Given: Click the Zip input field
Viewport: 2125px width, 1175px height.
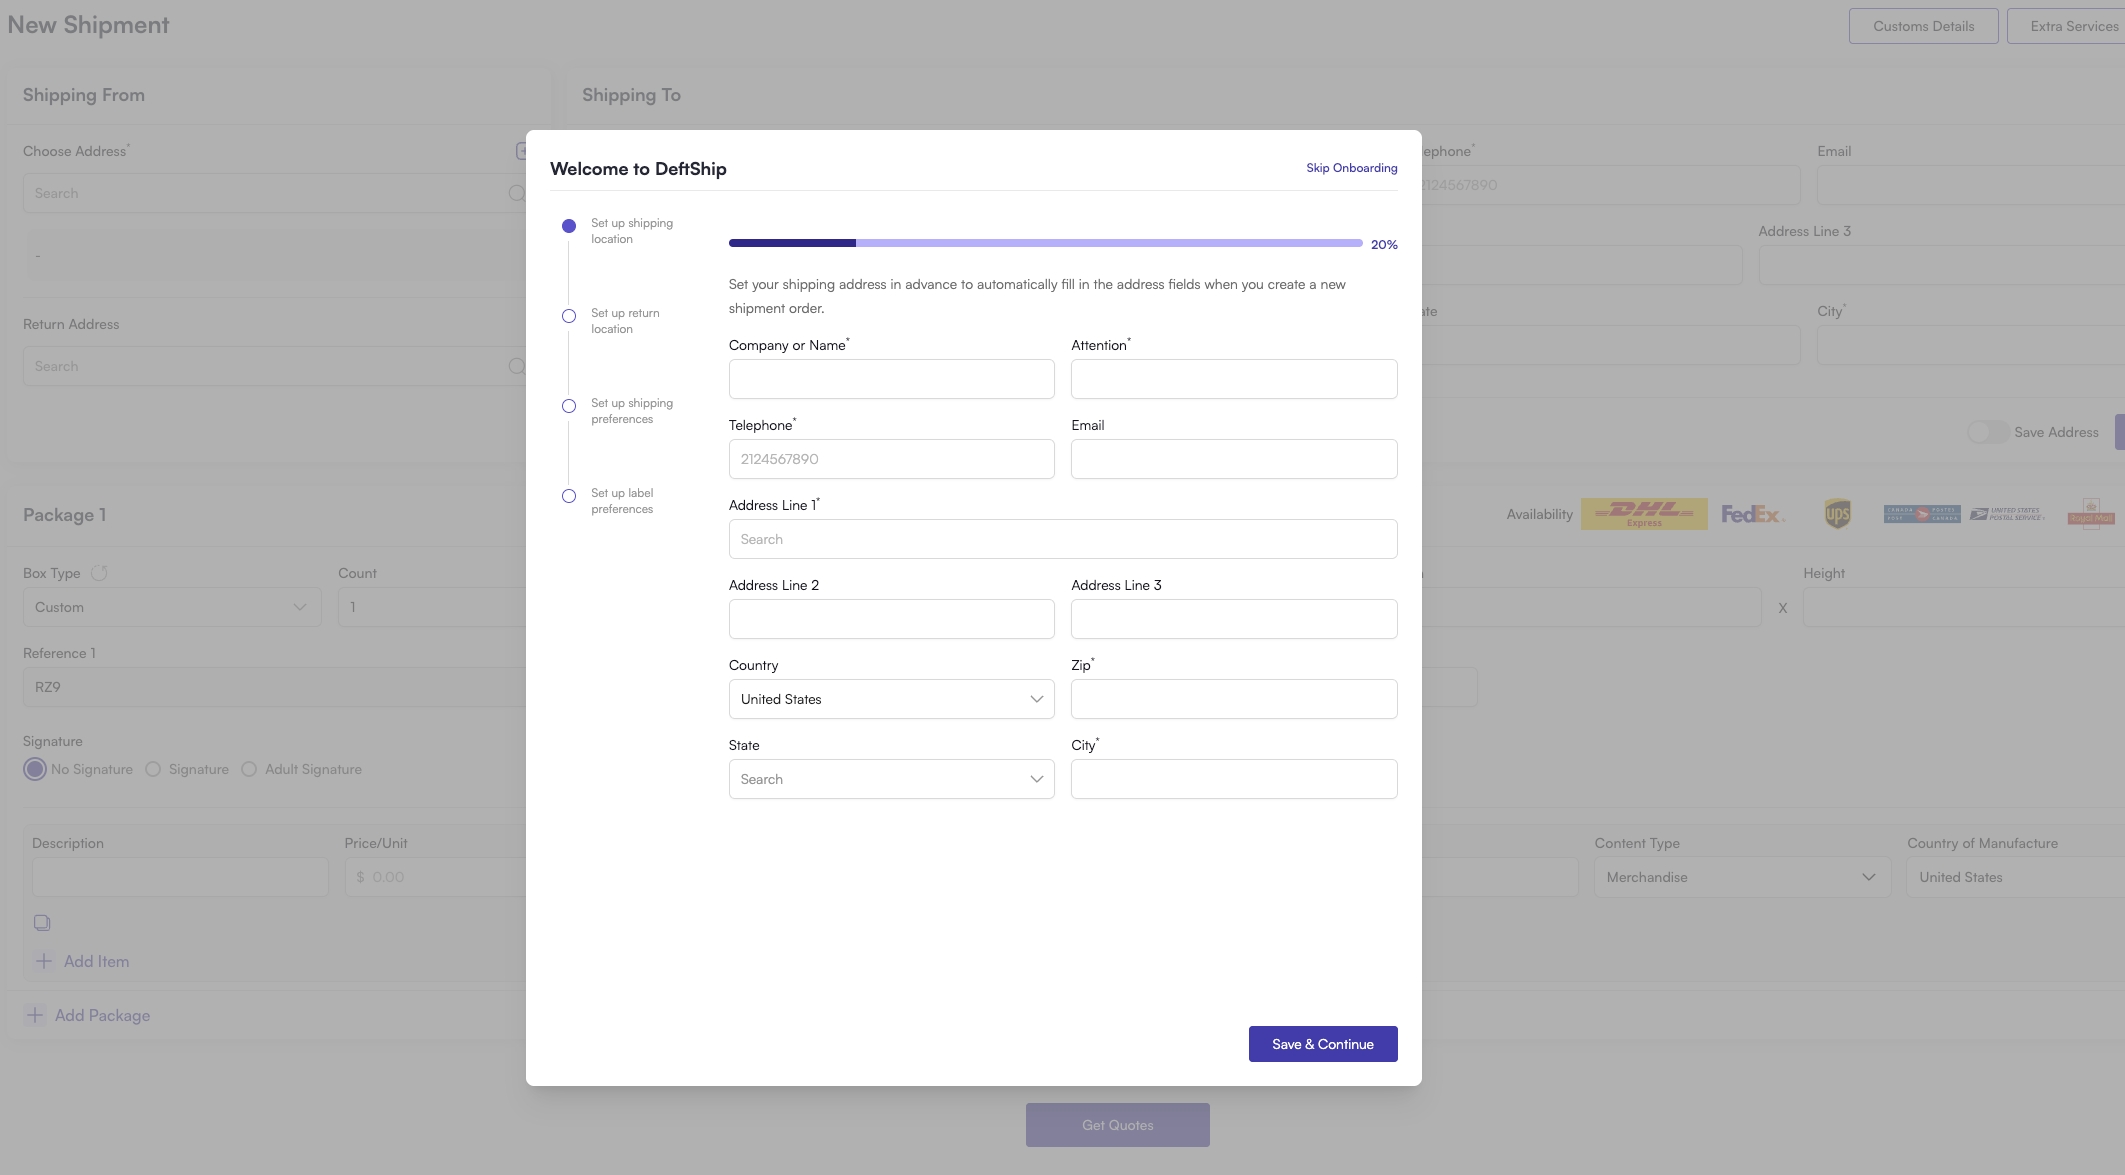Looking at the screenshot, I should pos(1234,699).
